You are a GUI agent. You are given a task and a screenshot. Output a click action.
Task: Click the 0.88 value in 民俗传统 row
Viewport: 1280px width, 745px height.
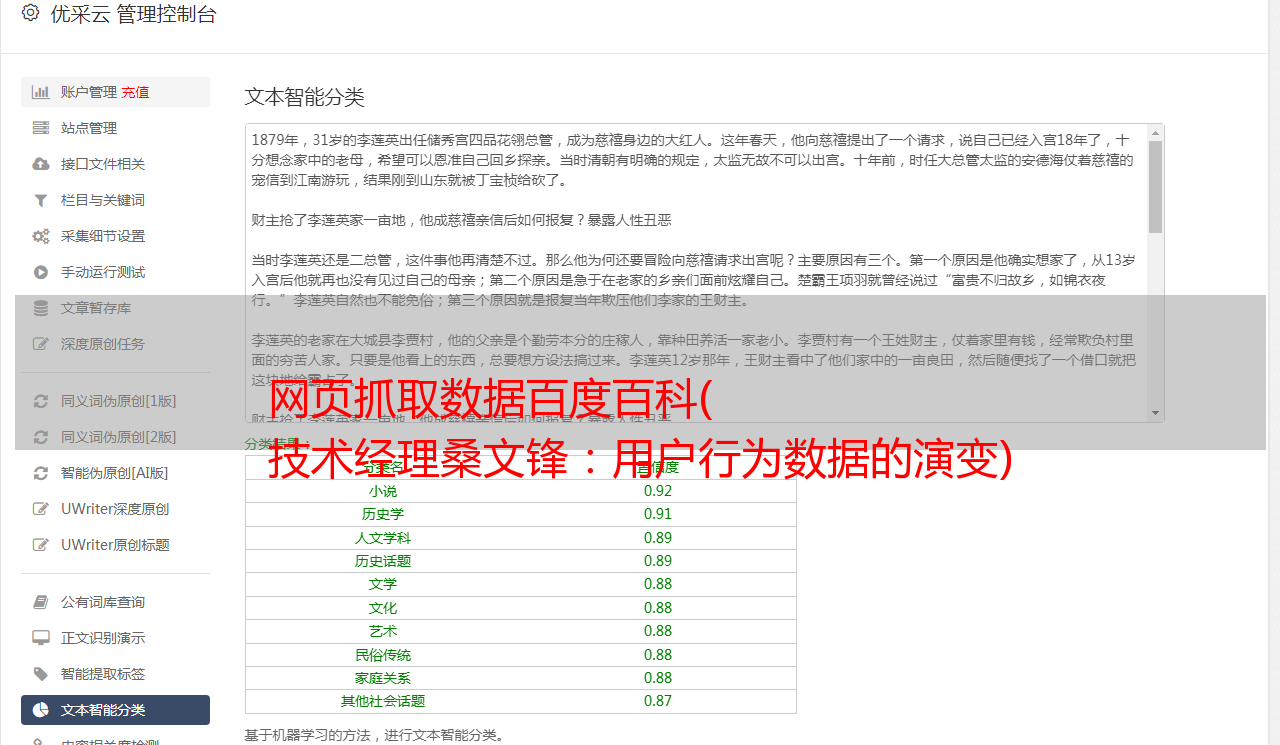[x=658, y=655]
